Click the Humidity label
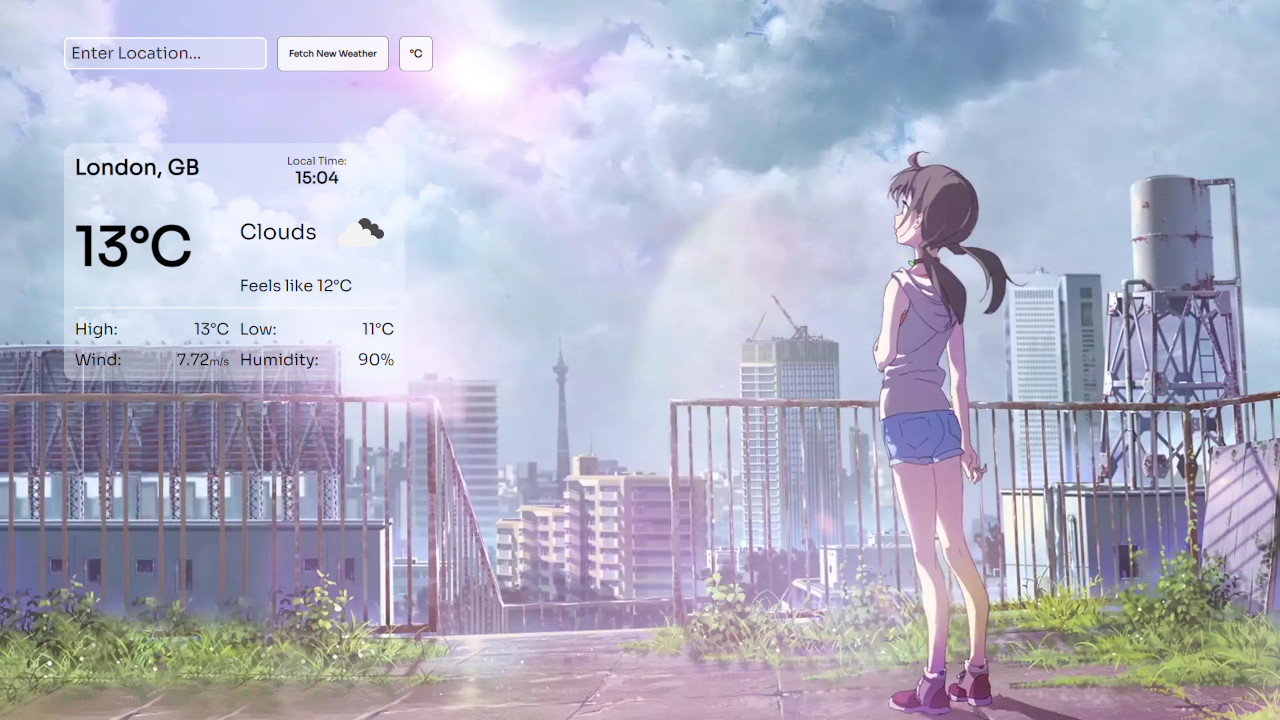1280x720 pixels. [279, 359]
